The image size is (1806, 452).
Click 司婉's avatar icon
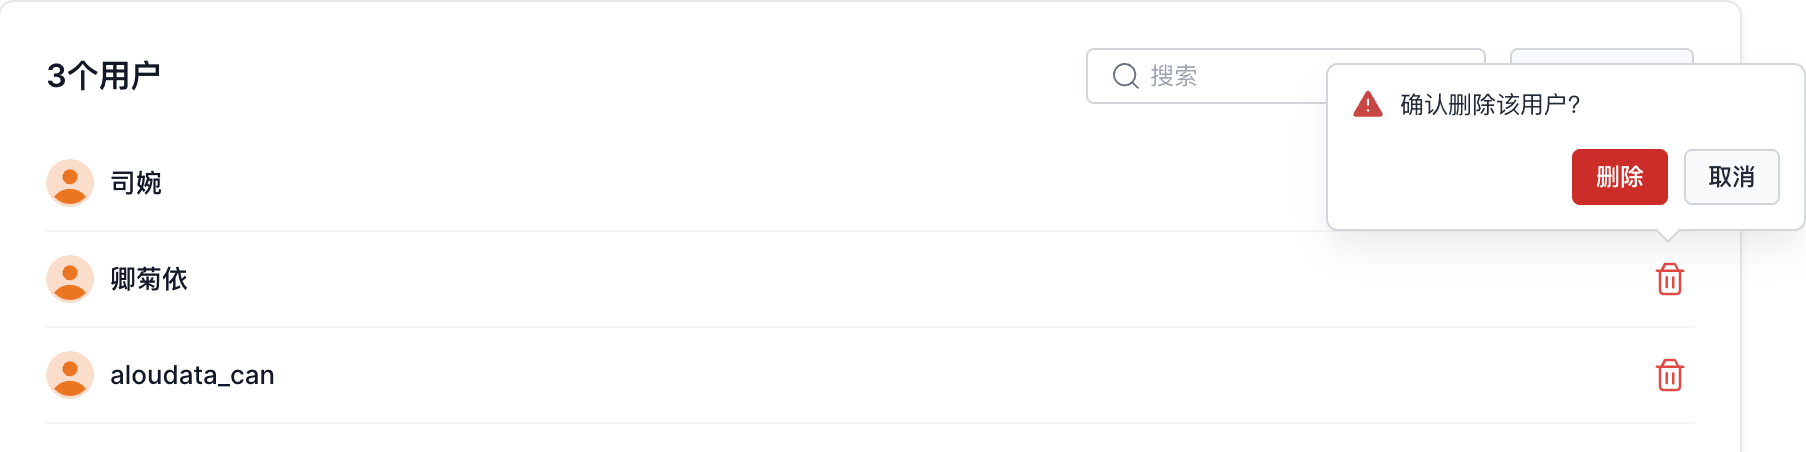click(x=70, y=183)
